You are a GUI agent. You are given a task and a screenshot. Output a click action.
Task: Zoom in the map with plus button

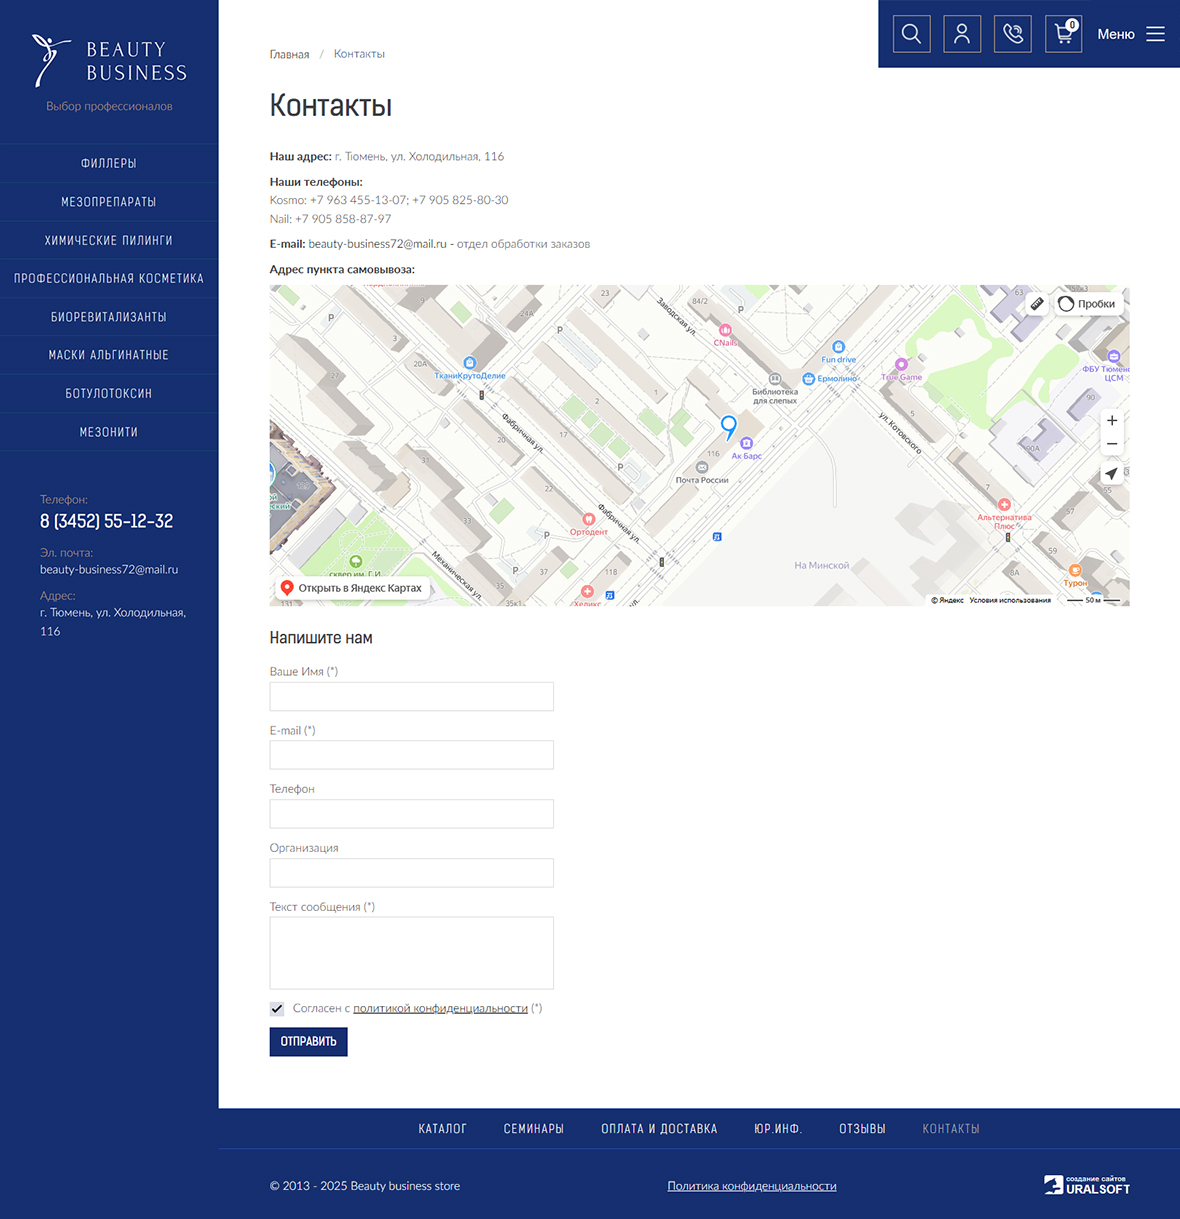click(x=1112, y=421)
